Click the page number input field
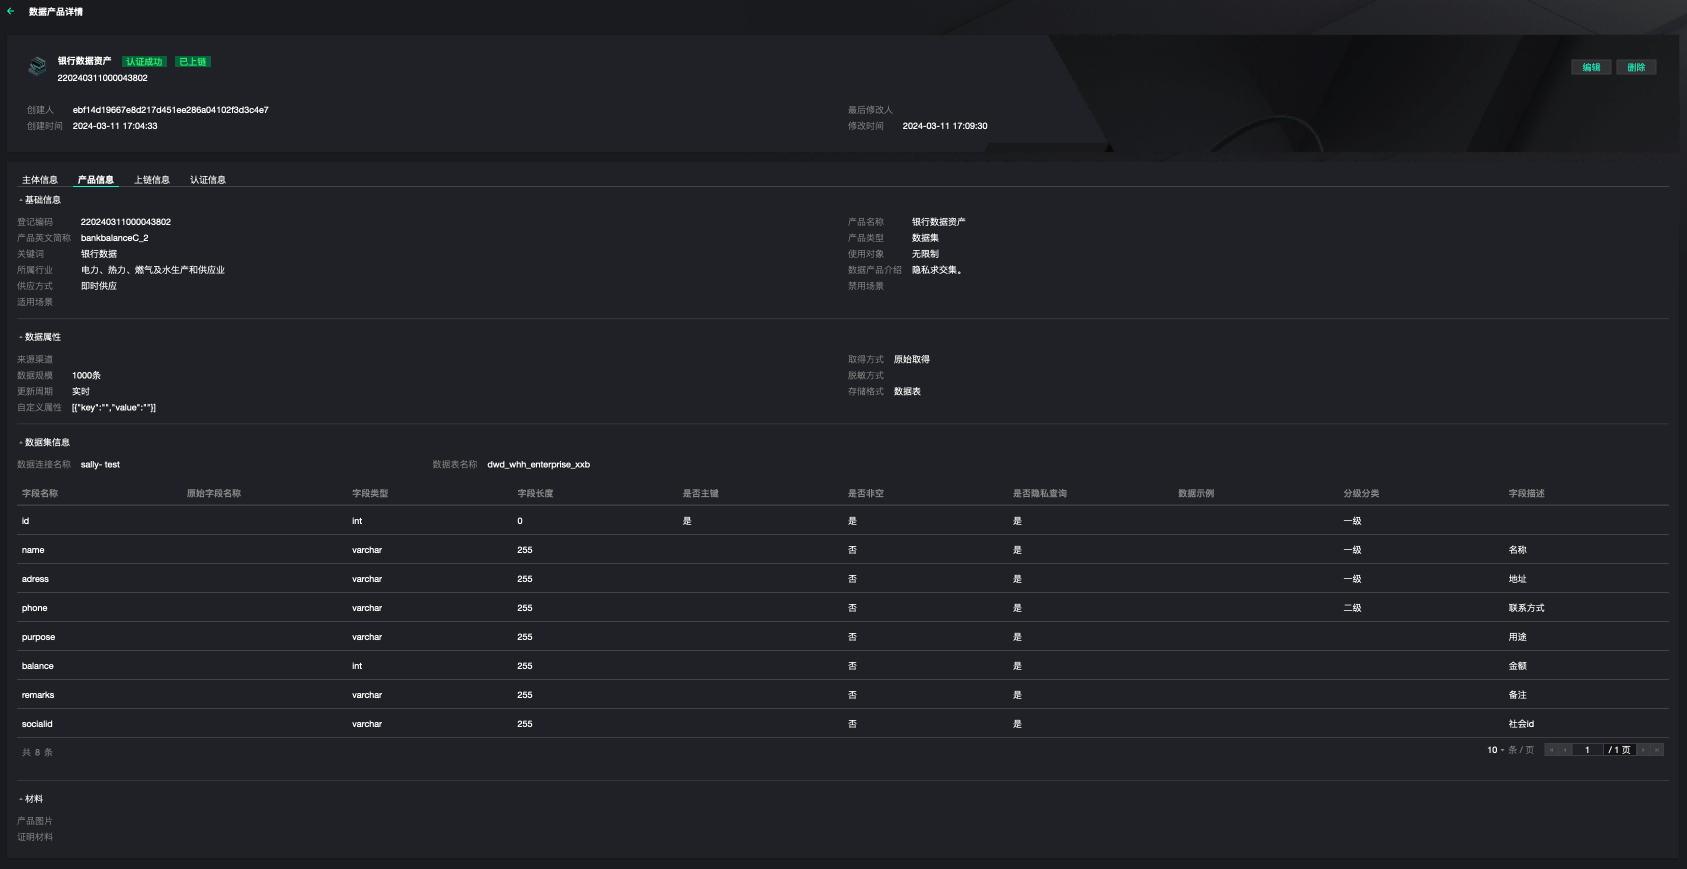The height and width of the screenshot is (869, 1687). pos(1587,750)
